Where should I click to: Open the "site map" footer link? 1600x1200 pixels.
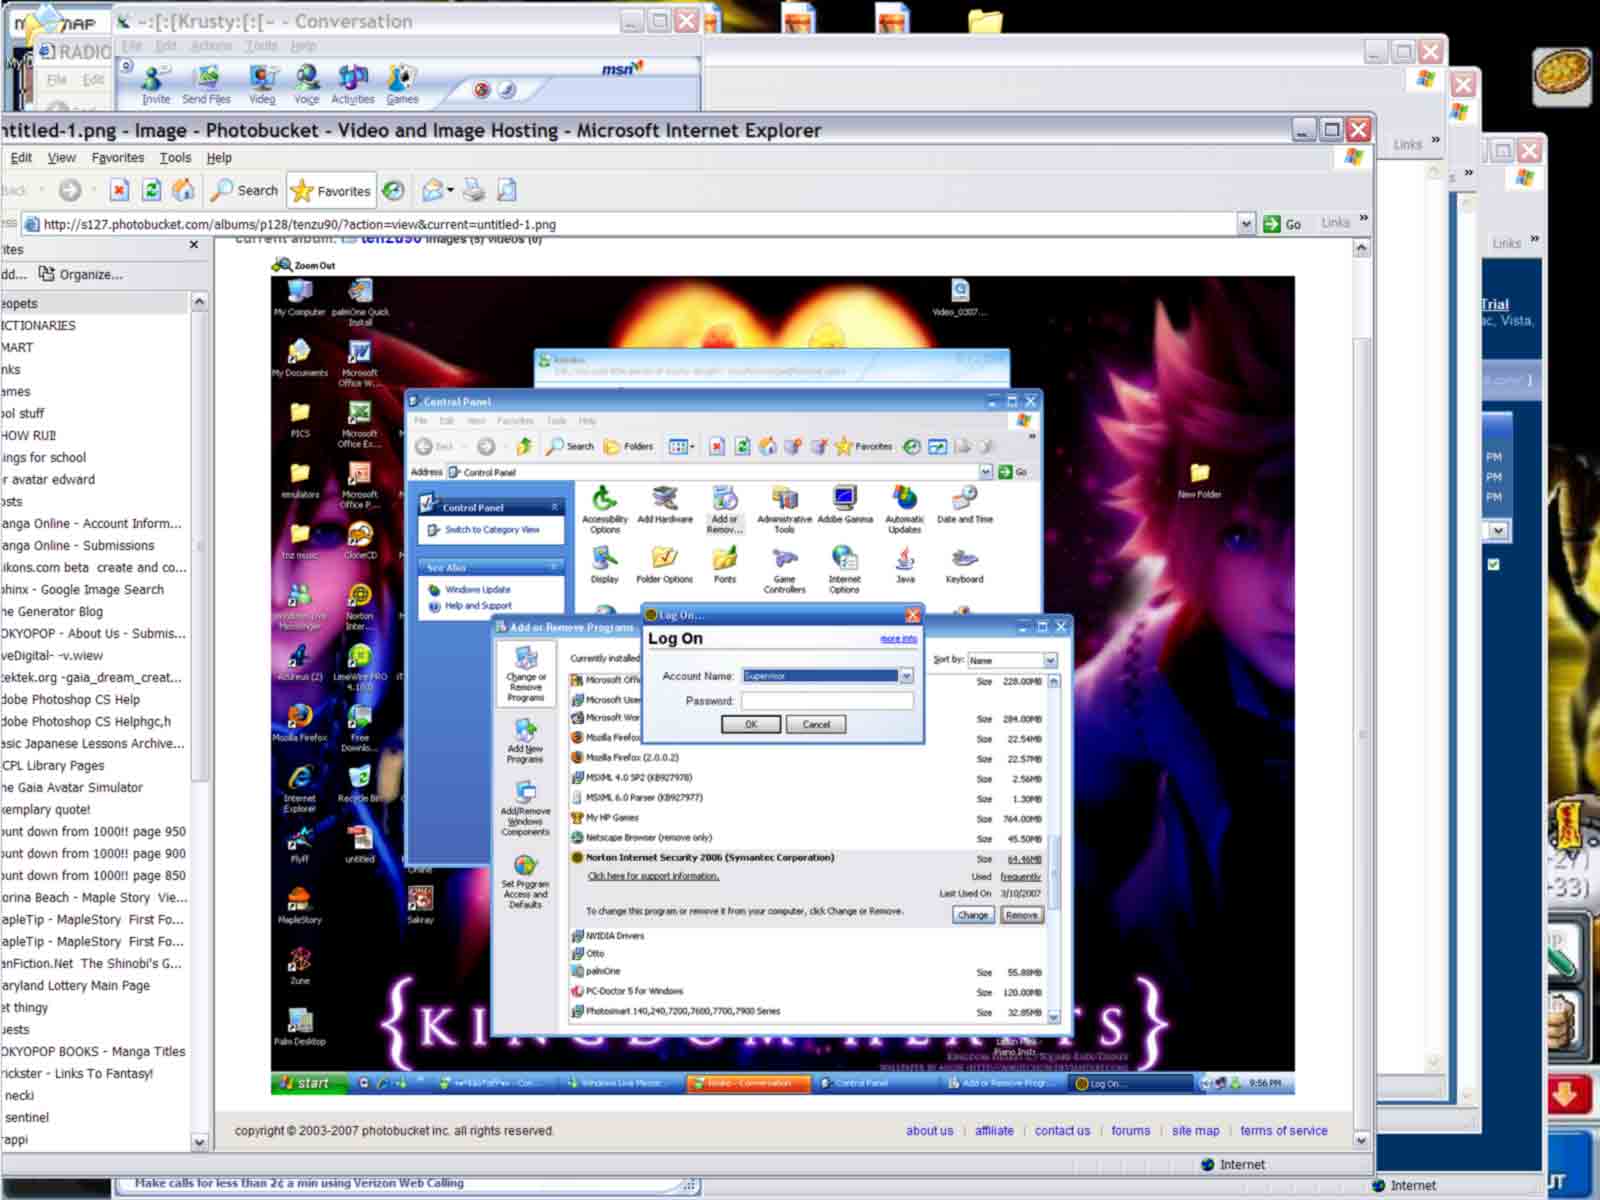tap(1196, 1131)
